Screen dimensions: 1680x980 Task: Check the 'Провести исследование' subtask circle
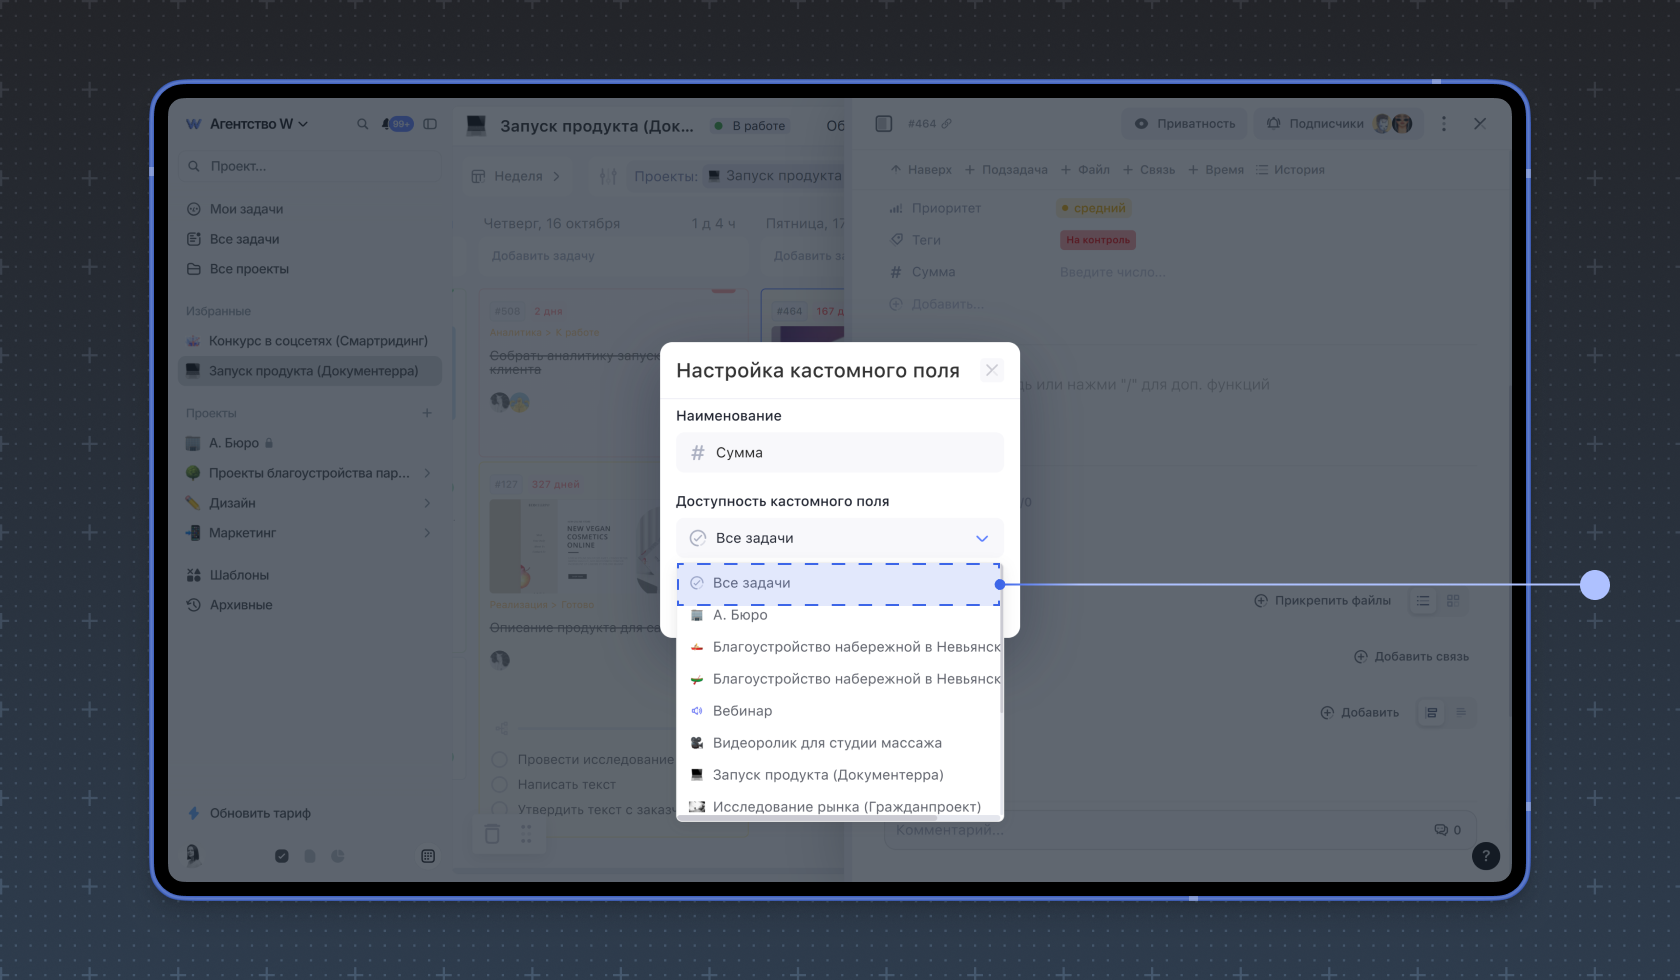500,759
